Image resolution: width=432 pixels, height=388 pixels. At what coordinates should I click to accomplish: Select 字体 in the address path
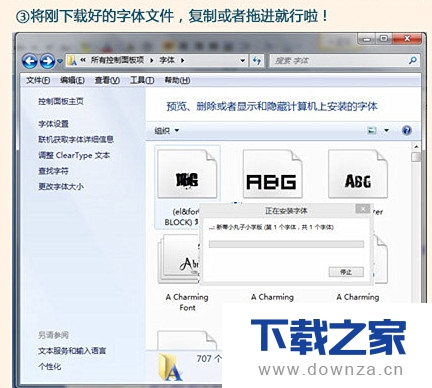(x=167, y=60)
